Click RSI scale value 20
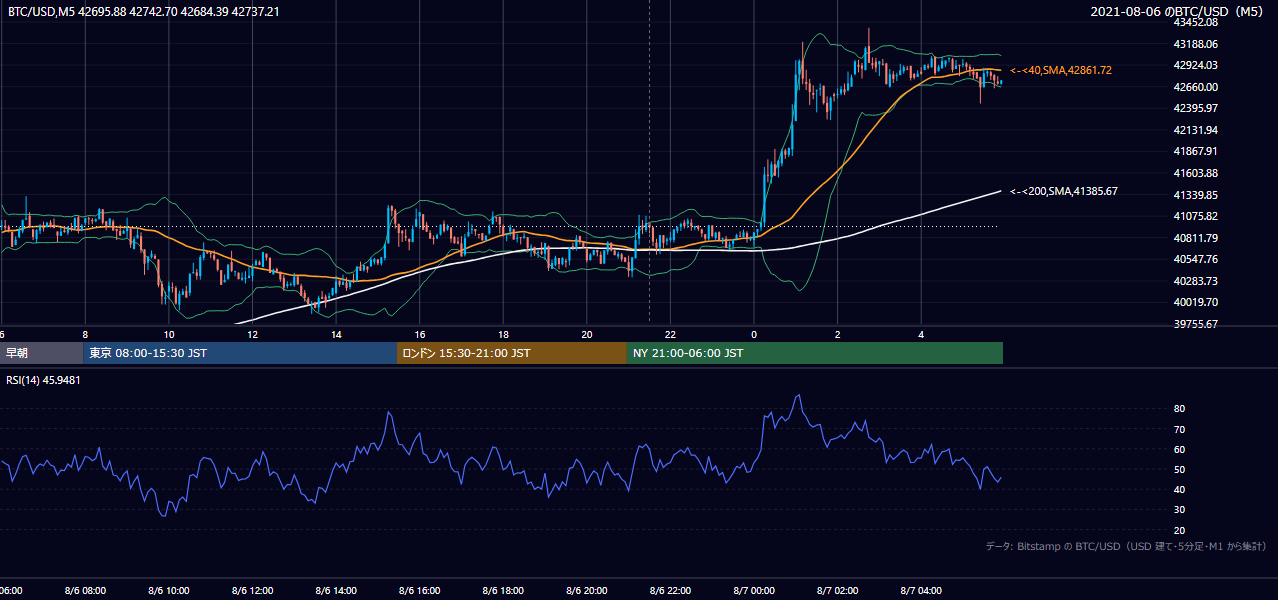This screenshot has height=600, width=1278. (x=1180, y=530)
